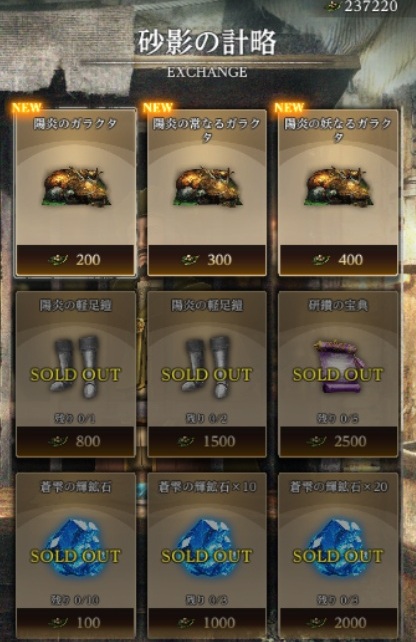The image size is (416, 642).
Task: Tap the 800 price bar
Action: [76, 441]
